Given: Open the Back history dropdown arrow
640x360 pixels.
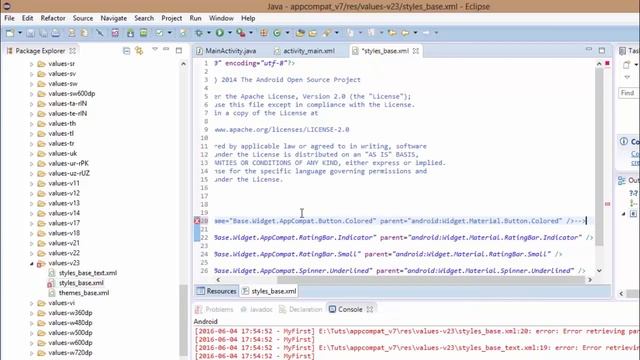Looking at the screenshot, I should pos(415,33).
